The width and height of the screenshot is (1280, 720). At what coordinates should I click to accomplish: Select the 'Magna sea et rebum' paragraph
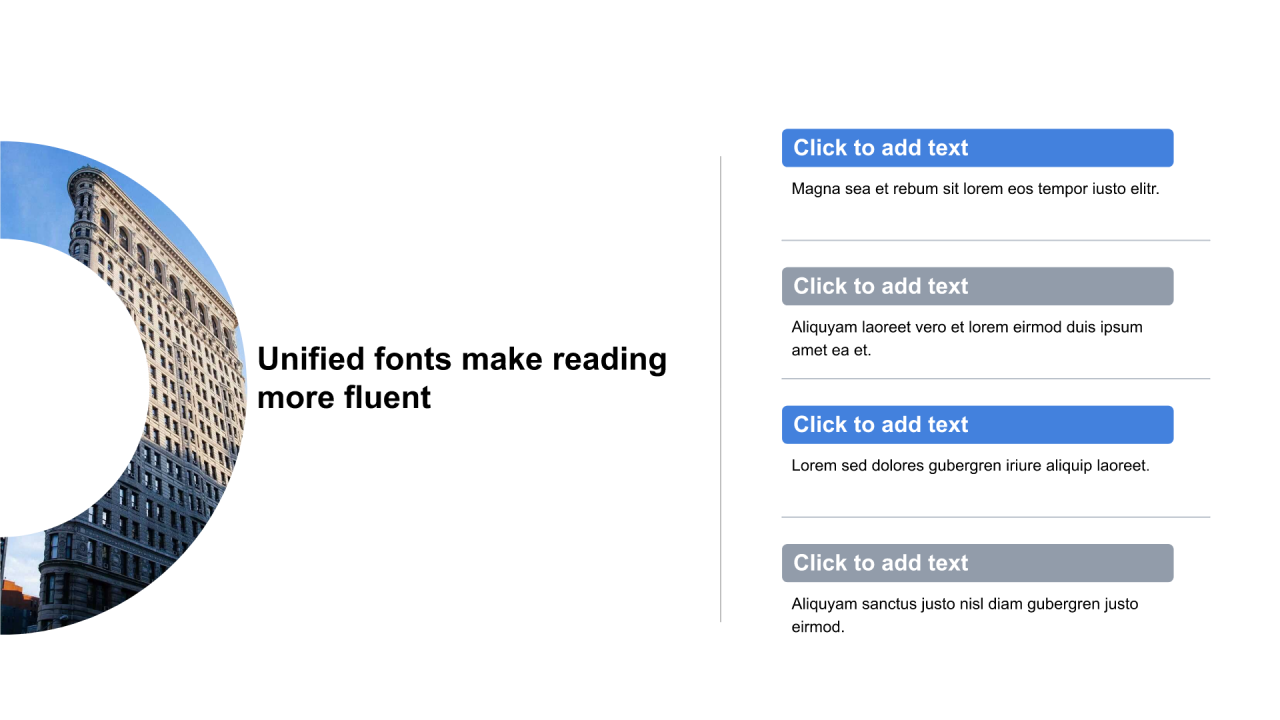click(975, 188)
